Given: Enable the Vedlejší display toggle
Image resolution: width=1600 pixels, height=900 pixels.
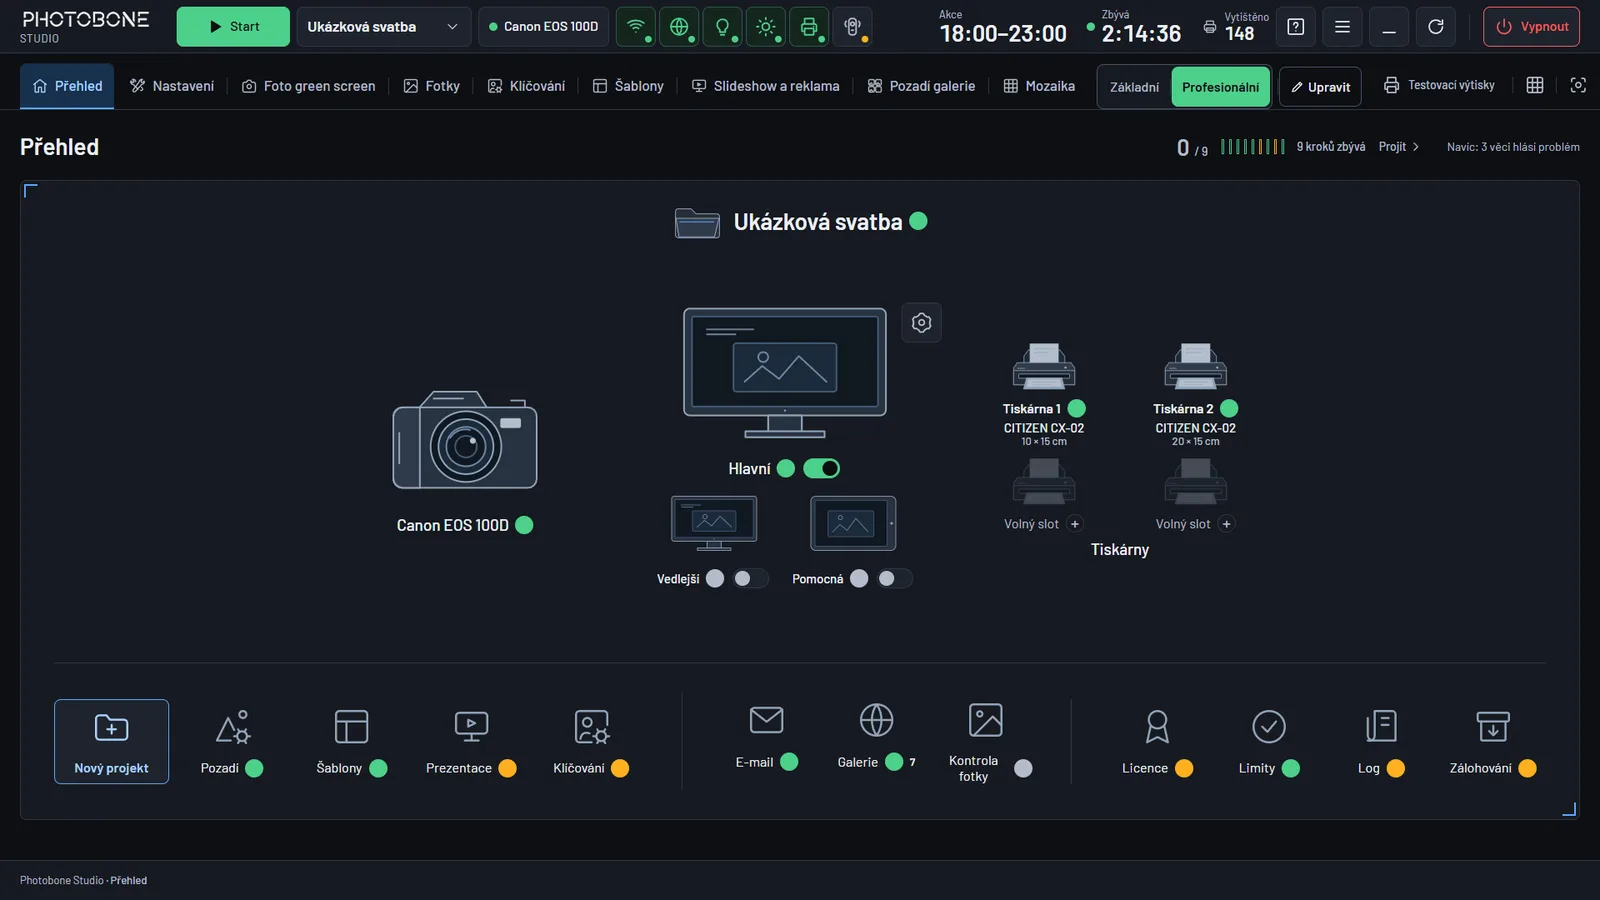Looking at the screenshot, I should click(x=750, y=579).
